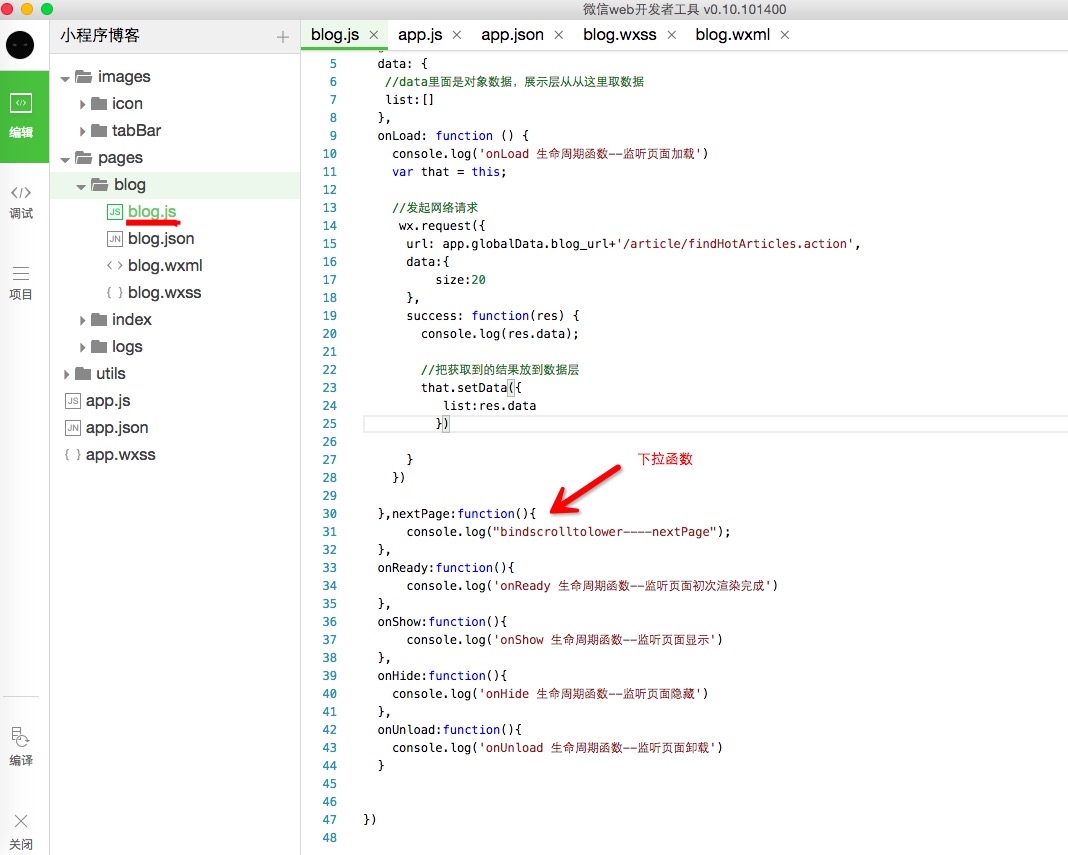Switch to the app.js tab
Viewport: 1068px width, 855px height.
click(420, 35)
